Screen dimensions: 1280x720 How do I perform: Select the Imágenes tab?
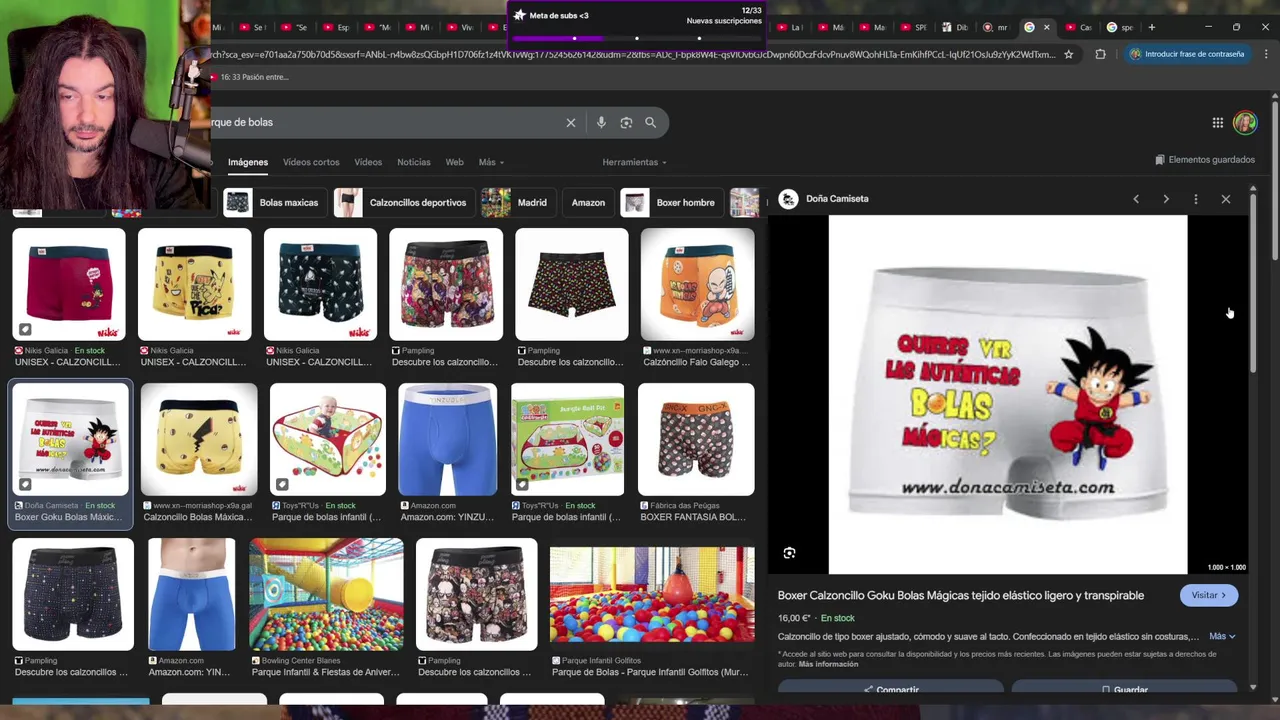click(248, 162)
